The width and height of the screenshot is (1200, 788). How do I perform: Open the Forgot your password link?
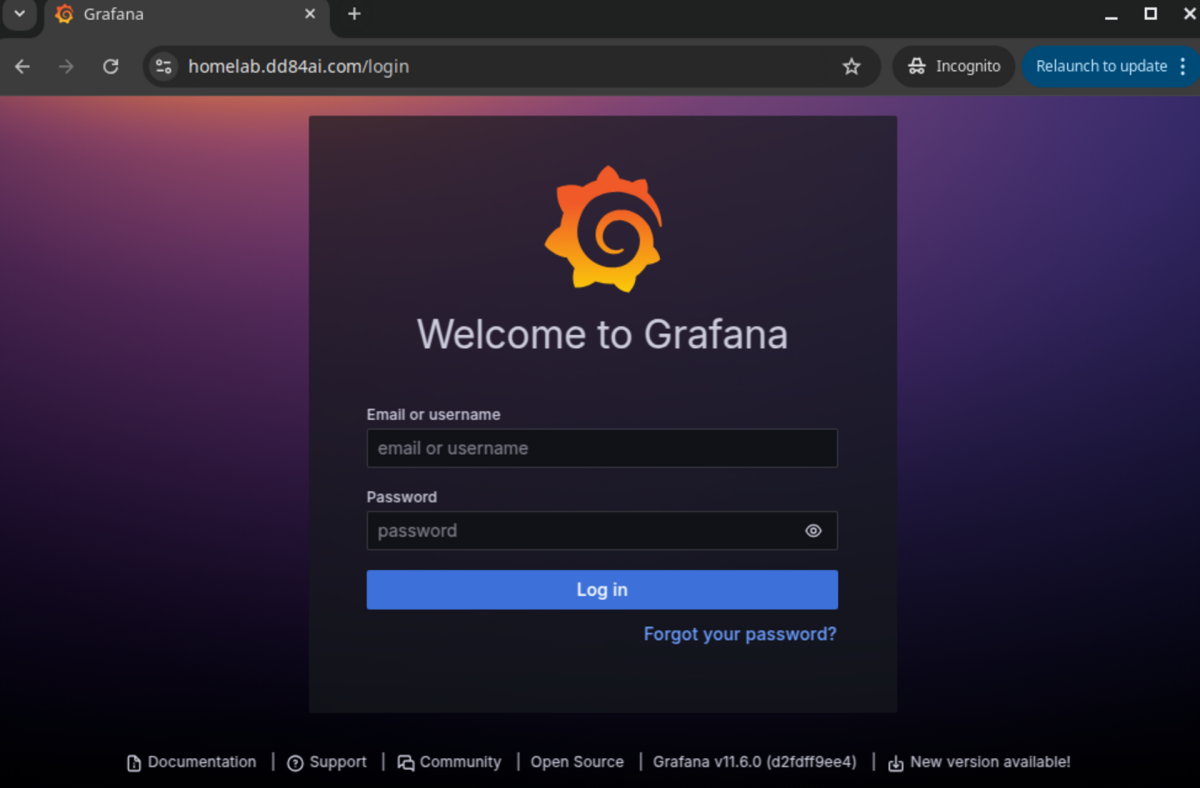pyautogui.click(x=739, y=634)
